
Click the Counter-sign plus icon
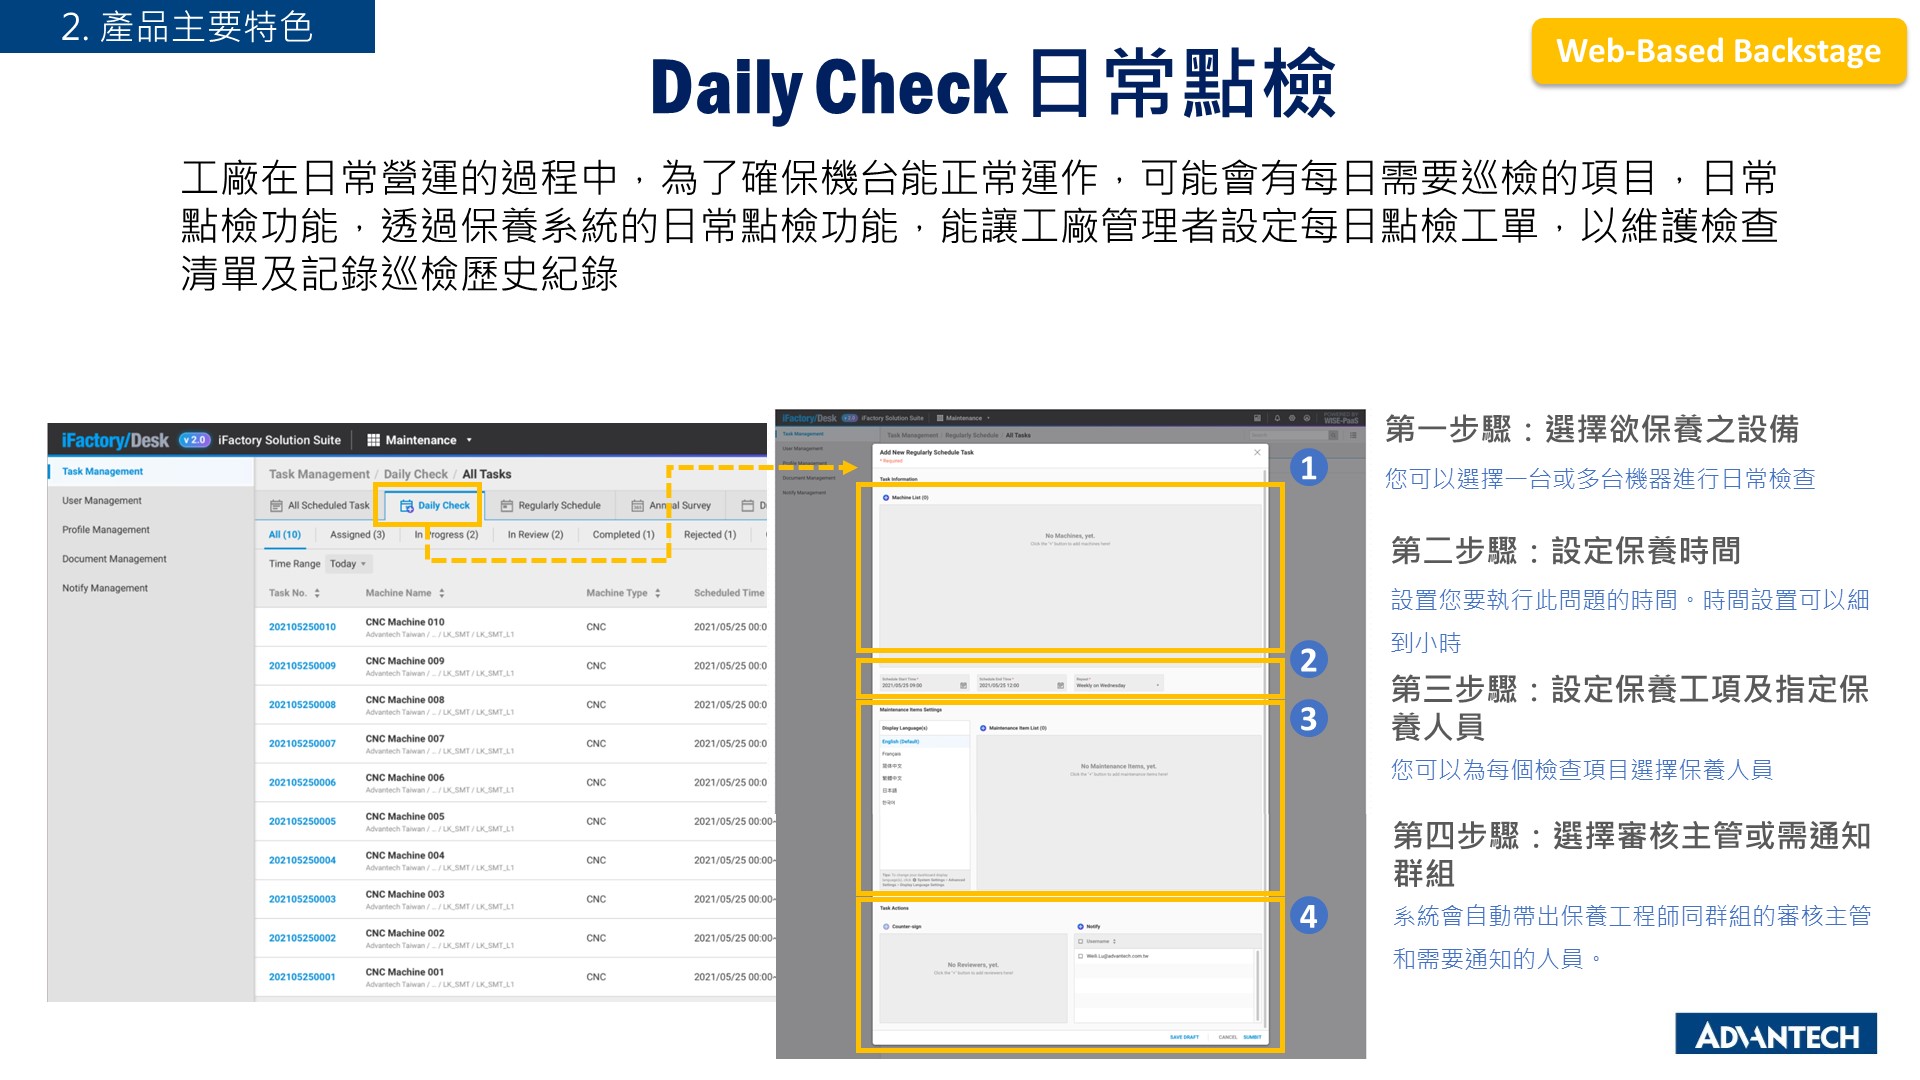point(886,927)
